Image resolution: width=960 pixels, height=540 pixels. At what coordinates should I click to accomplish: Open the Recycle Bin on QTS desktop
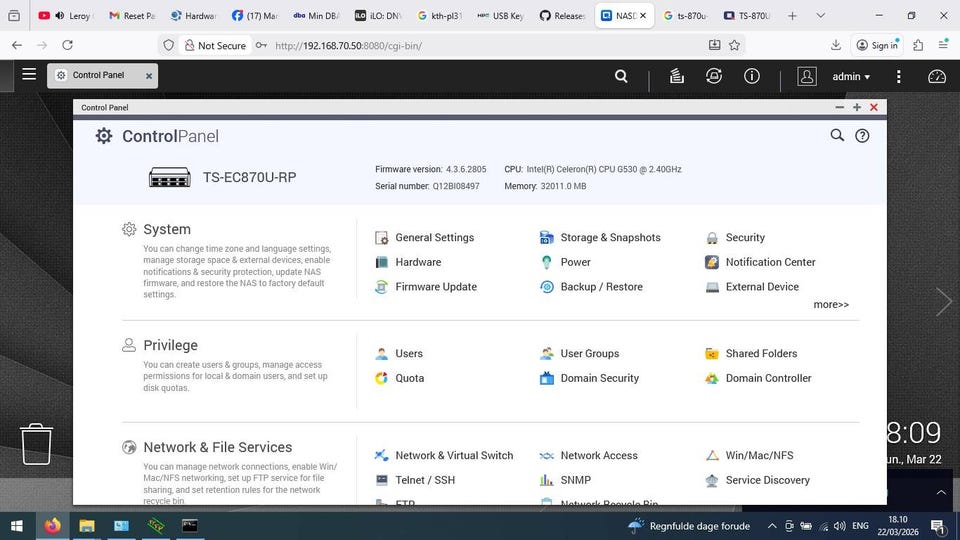tap(36, 444)
